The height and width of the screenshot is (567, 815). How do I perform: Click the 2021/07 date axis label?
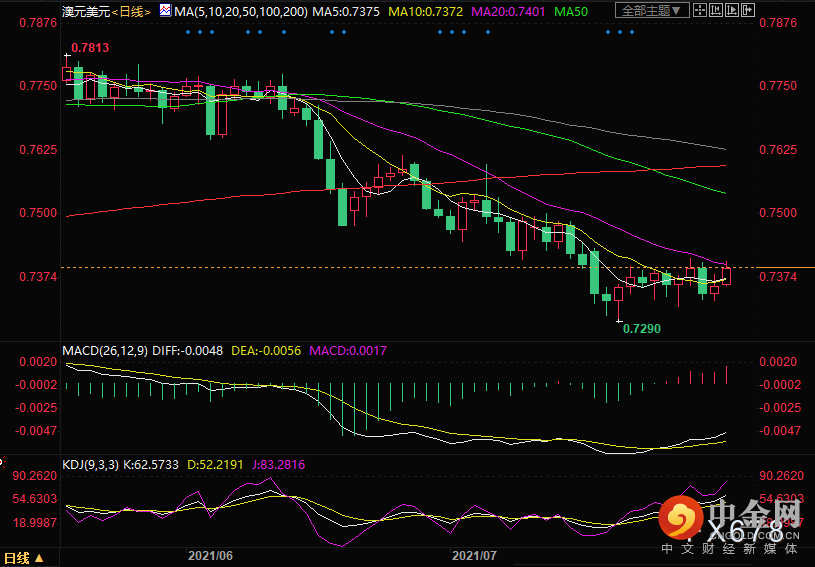pyautogui.click(x=474, y=556)
